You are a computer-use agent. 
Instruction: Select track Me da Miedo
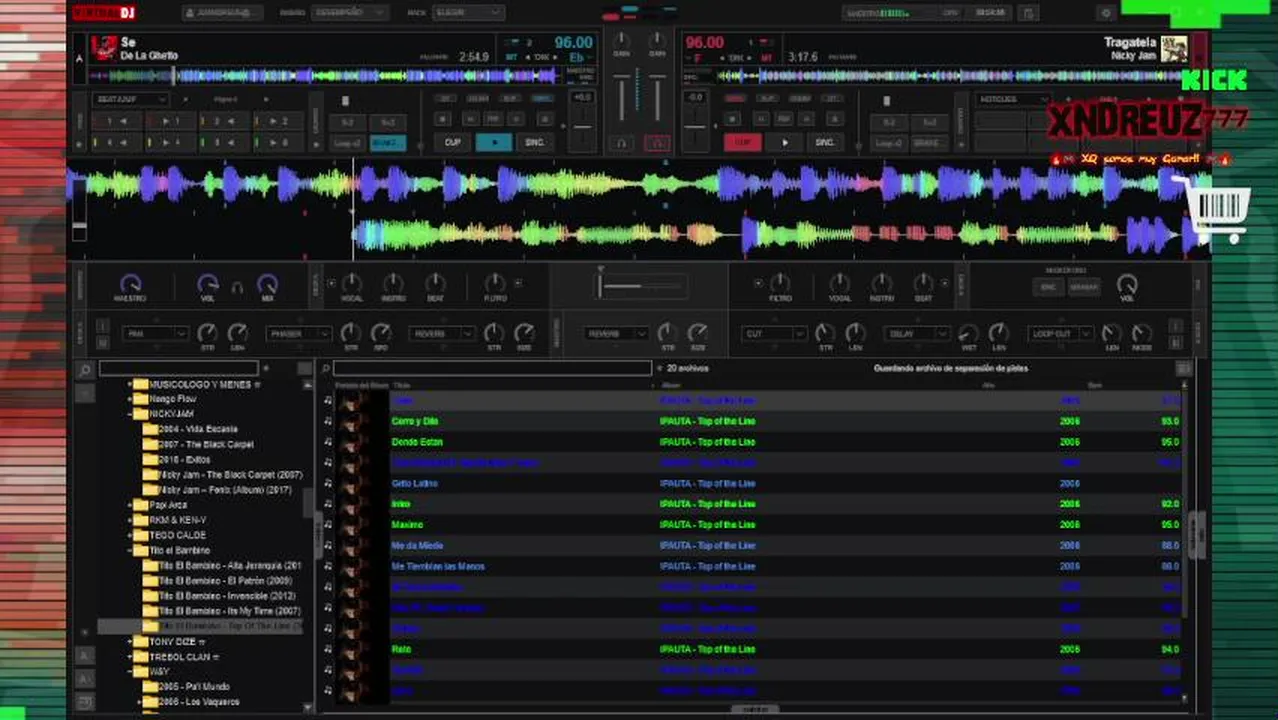click(x=417, y=546)
